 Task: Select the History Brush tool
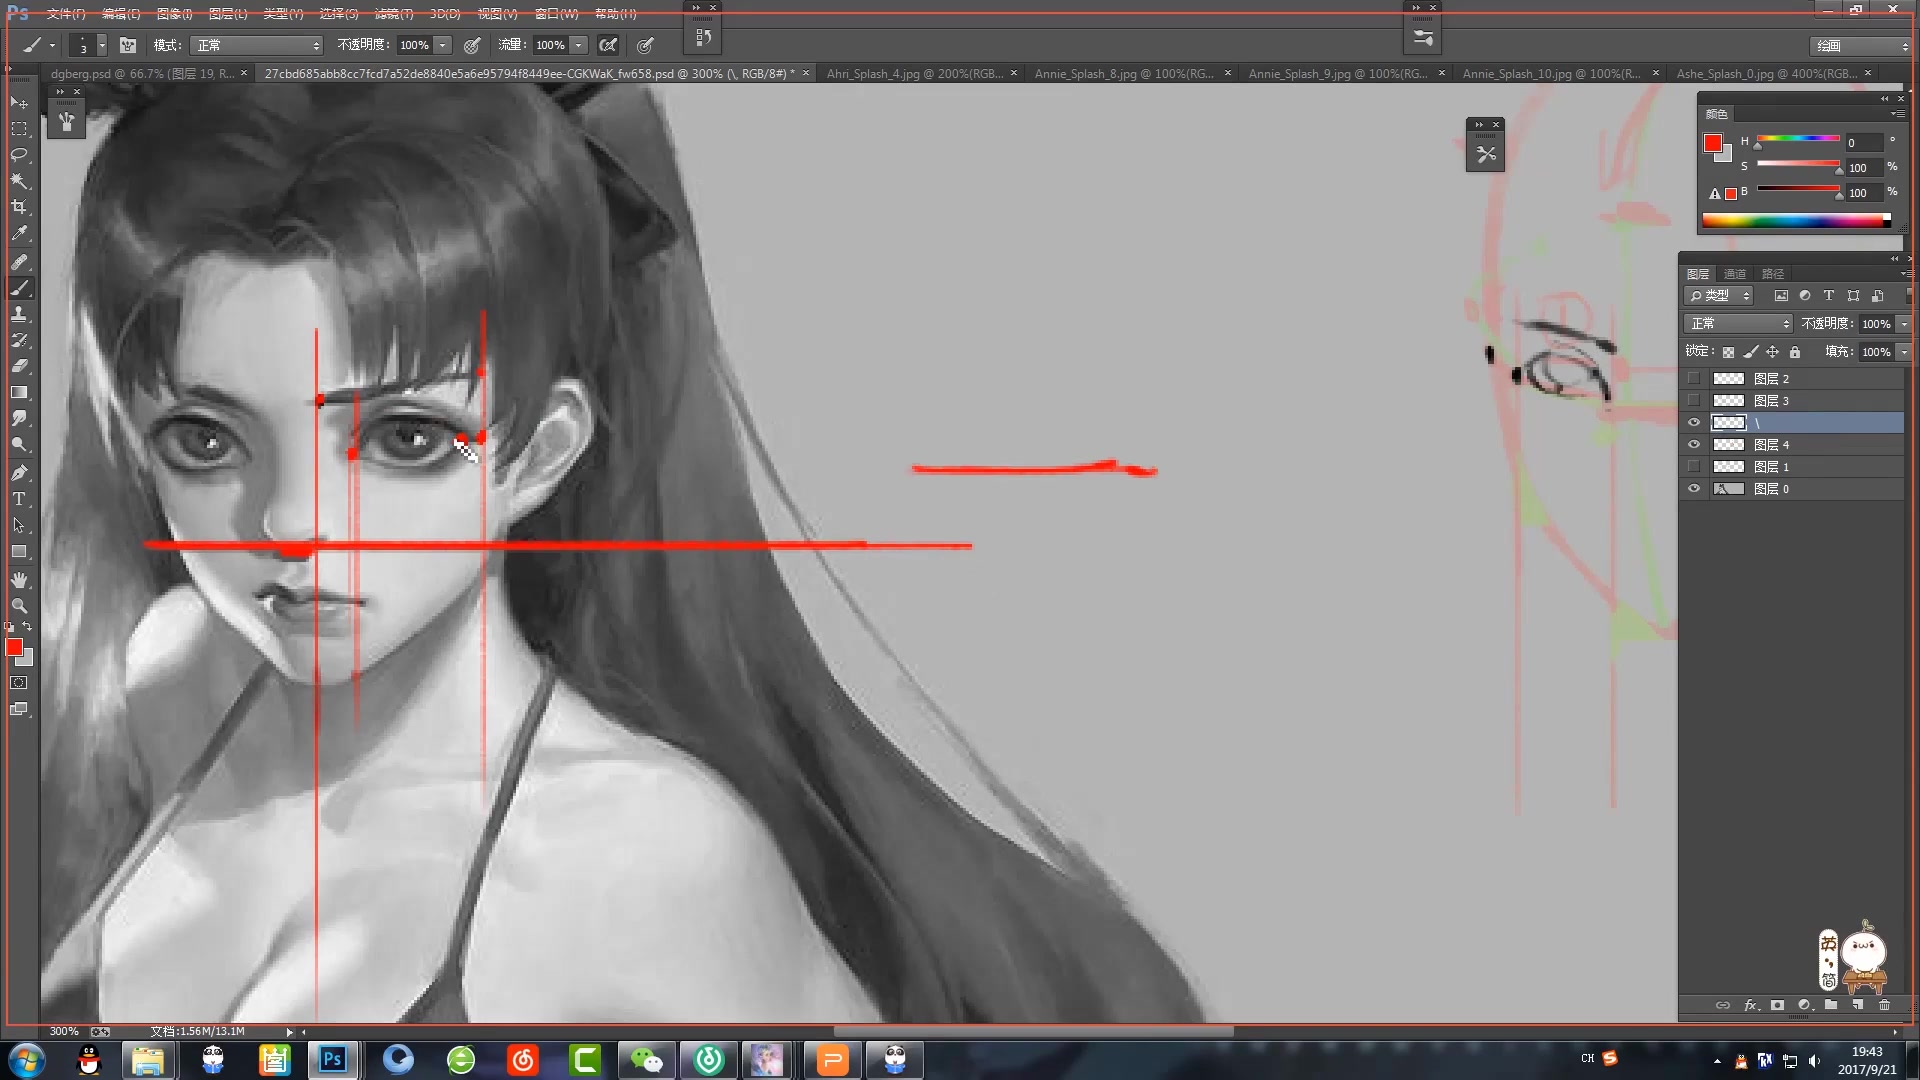point(19,340)
